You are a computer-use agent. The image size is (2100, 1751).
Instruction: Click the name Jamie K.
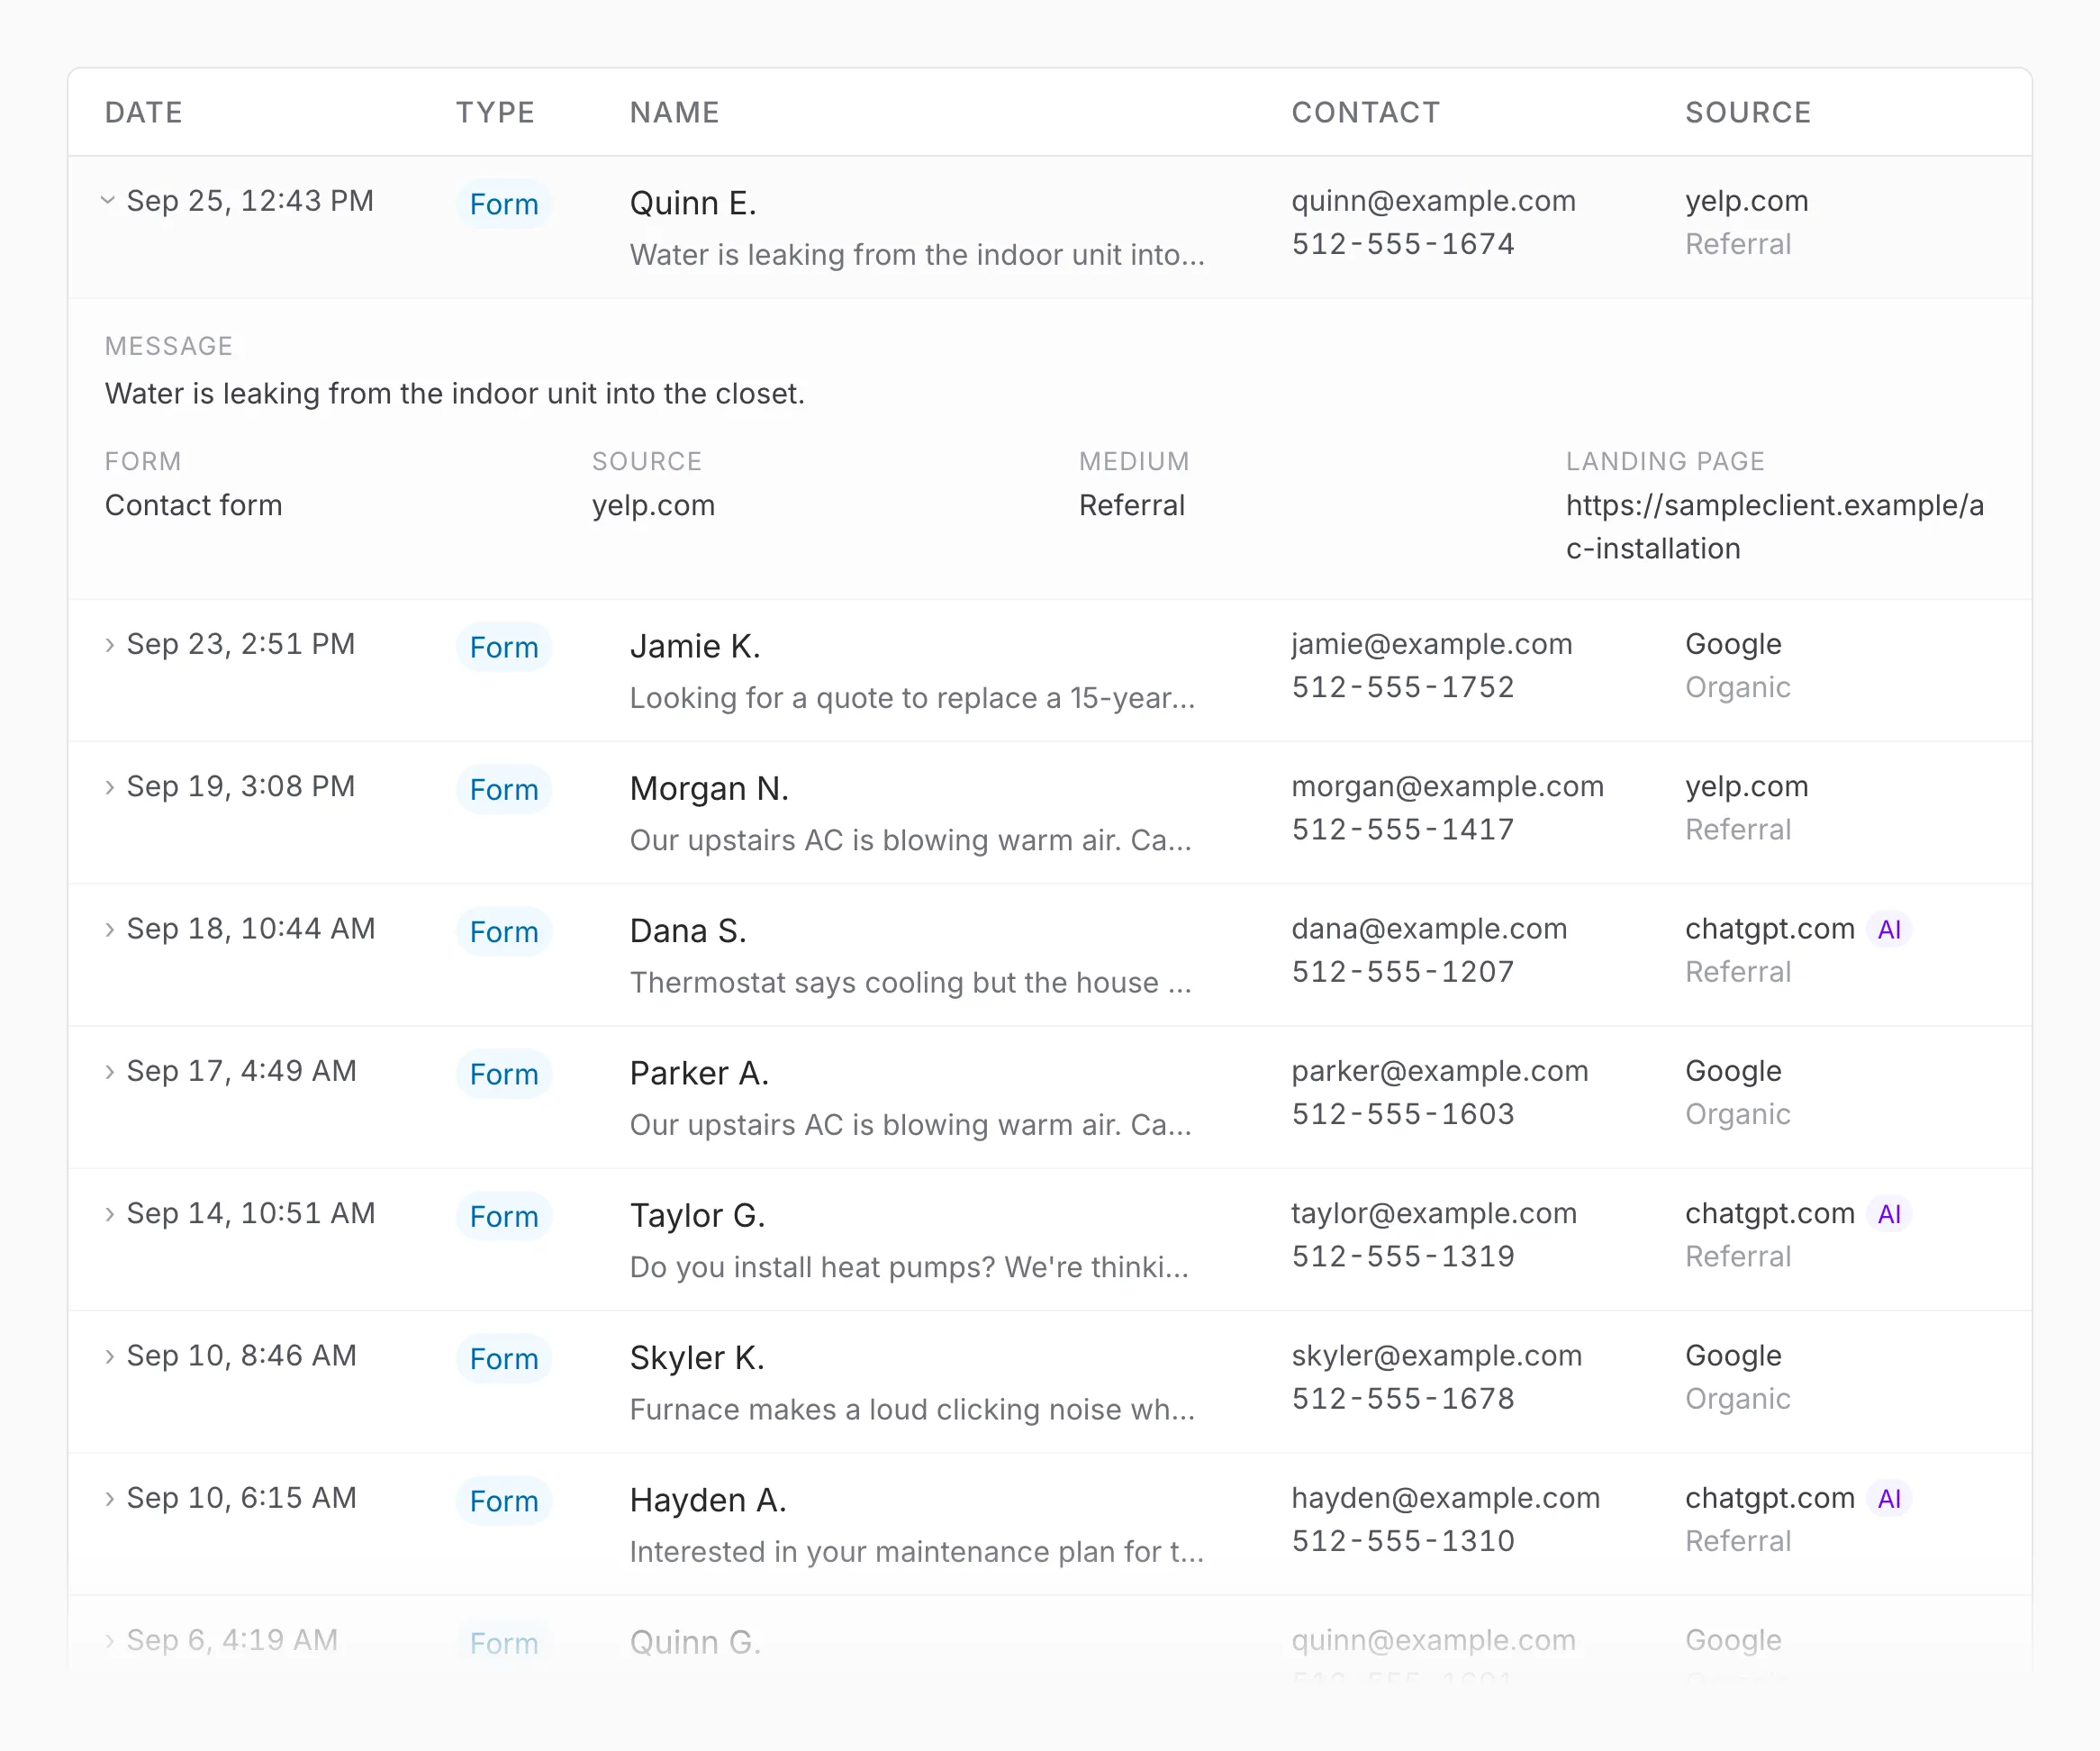point(695,647)
